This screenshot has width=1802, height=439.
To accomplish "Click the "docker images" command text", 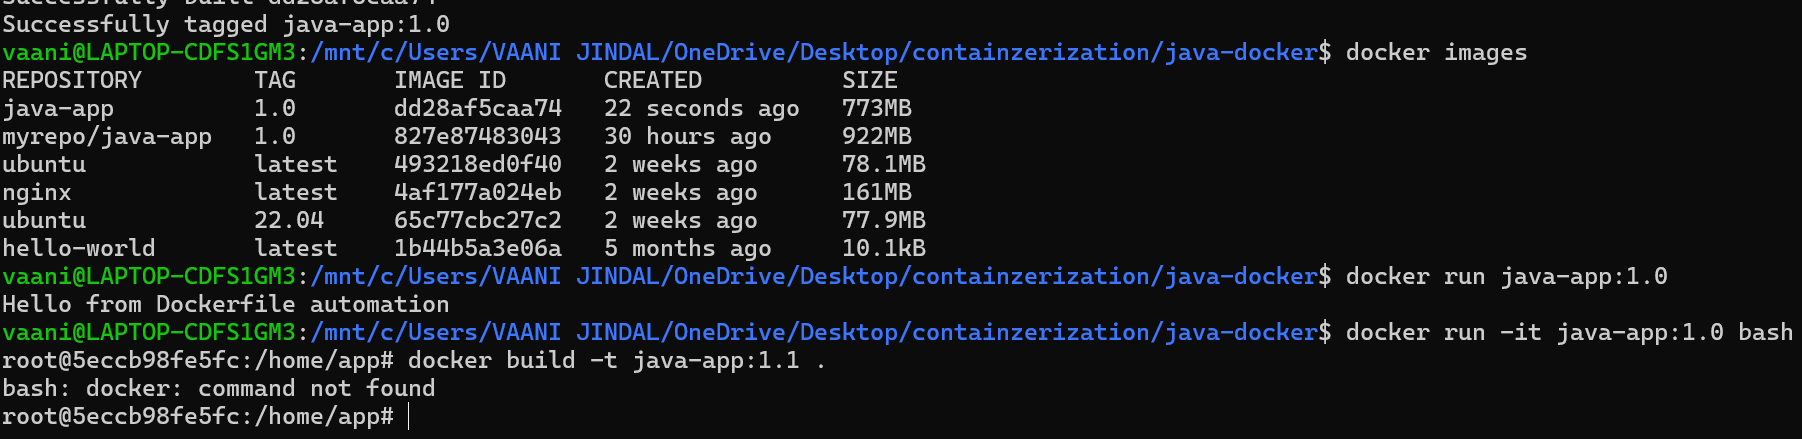I will [1436, 52].
